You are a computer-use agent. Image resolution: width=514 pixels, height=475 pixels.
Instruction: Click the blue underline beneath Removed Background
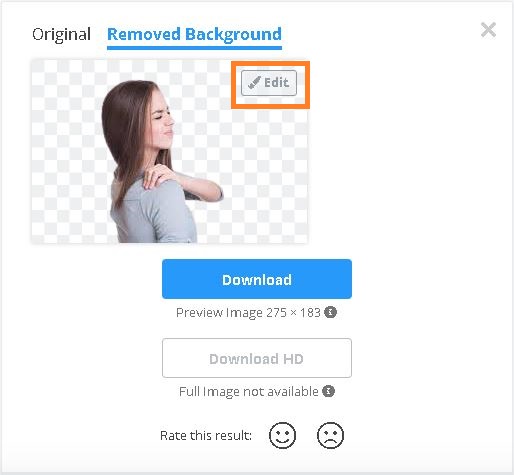(x=194, y=48)
